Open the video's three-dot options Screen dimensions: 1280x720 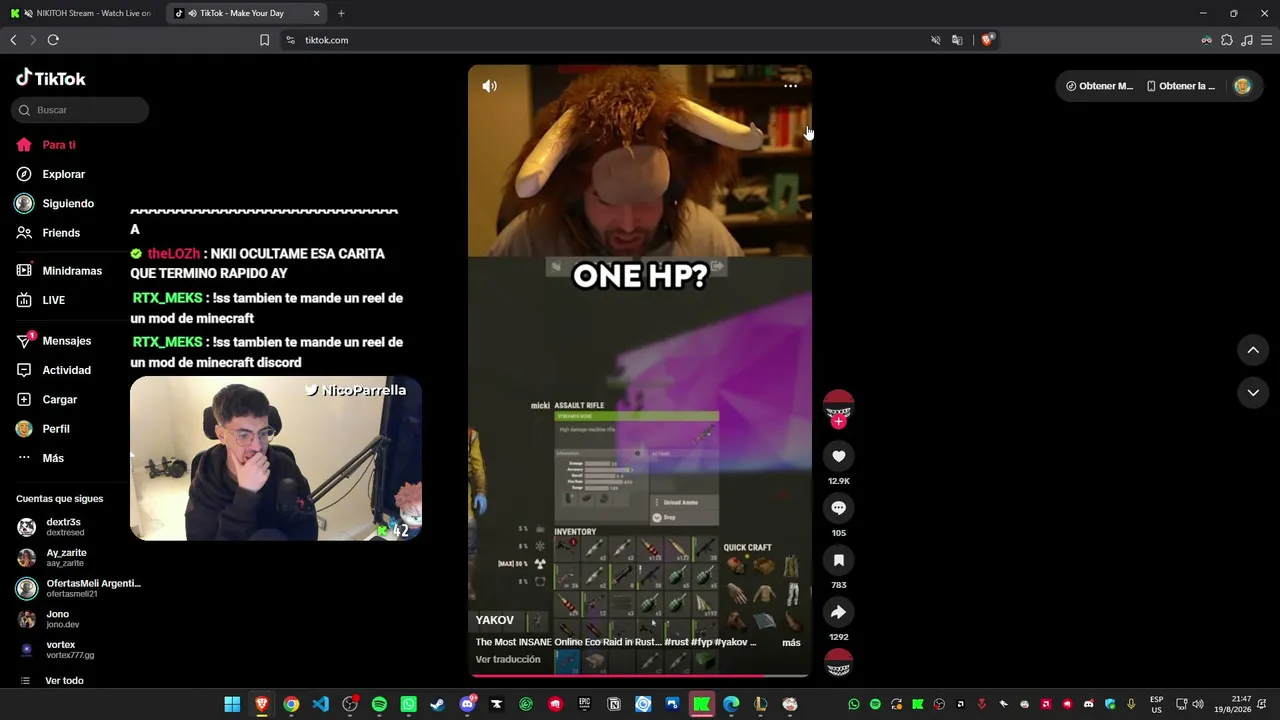790,86
